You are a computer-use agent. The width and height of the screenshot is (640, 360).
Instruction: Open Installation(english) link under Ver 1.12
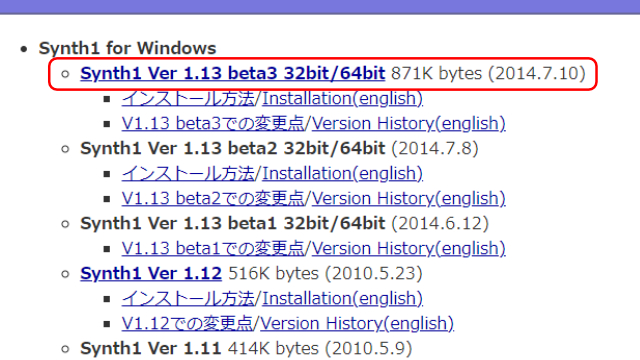pyautogui.click(x=342, y=298)
